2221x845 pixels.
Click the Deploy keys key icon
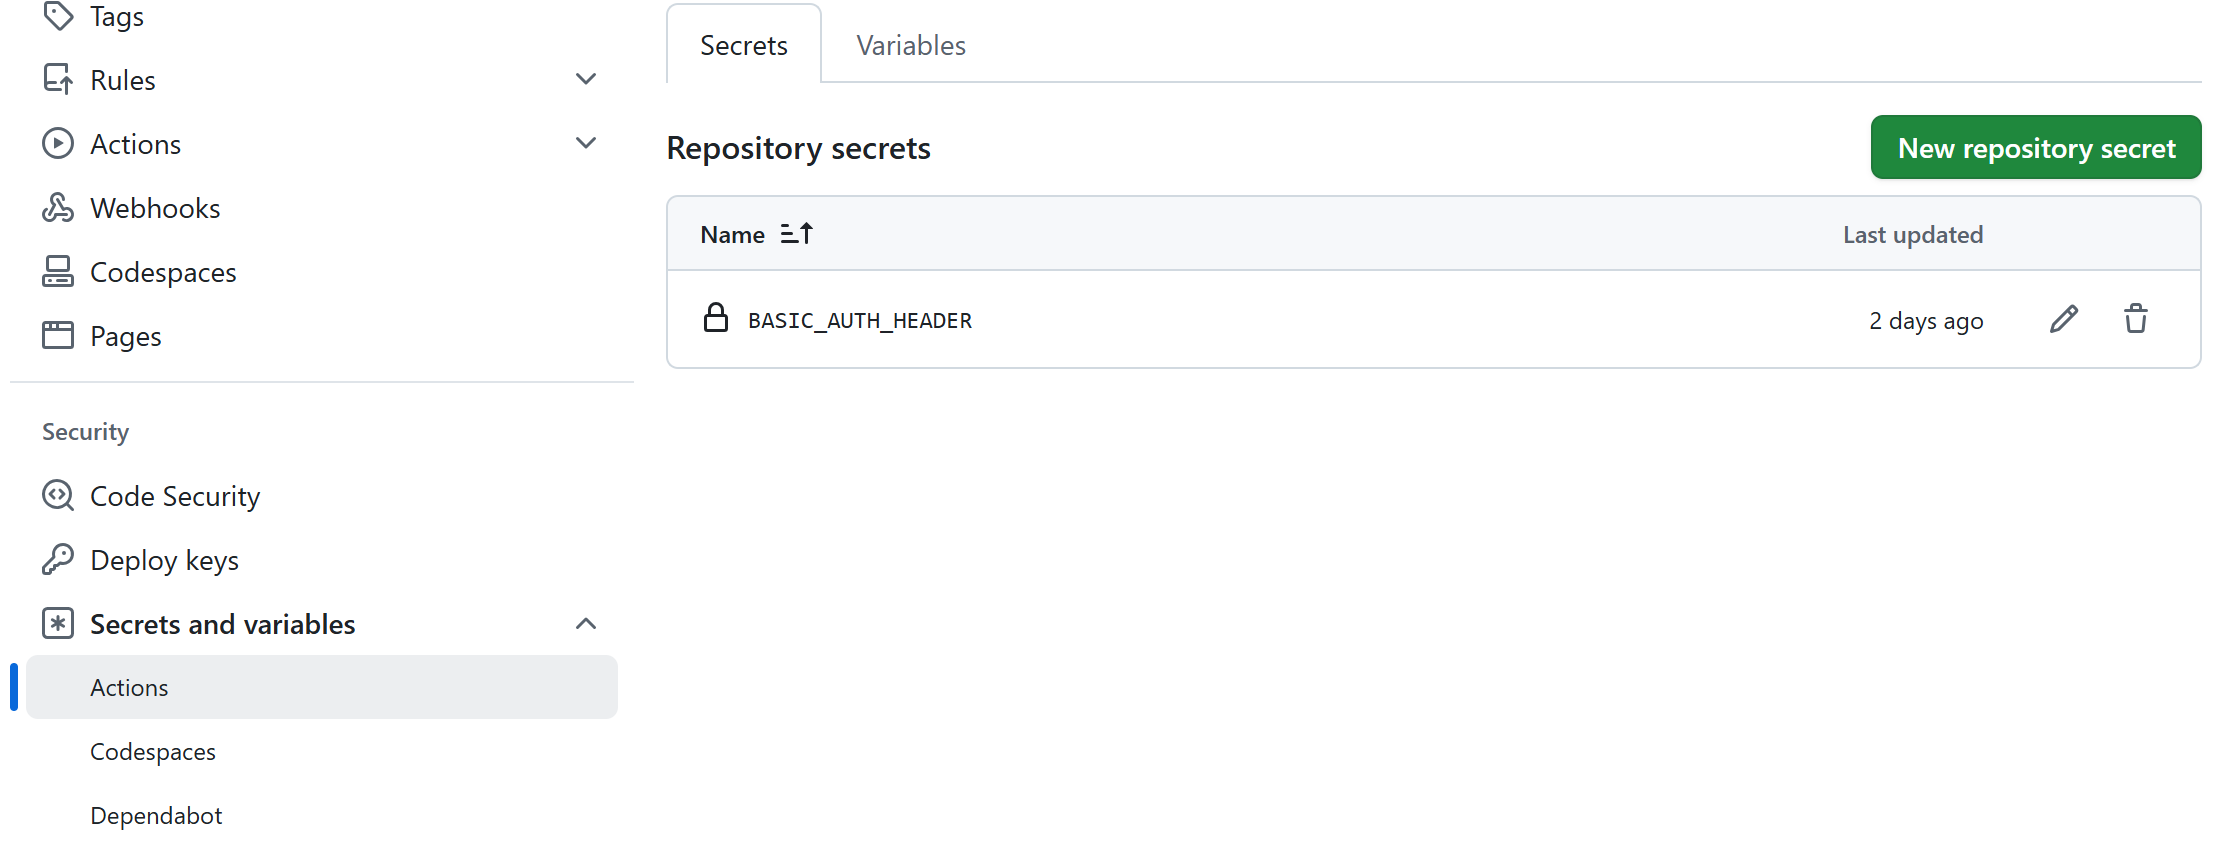[58, 559]
